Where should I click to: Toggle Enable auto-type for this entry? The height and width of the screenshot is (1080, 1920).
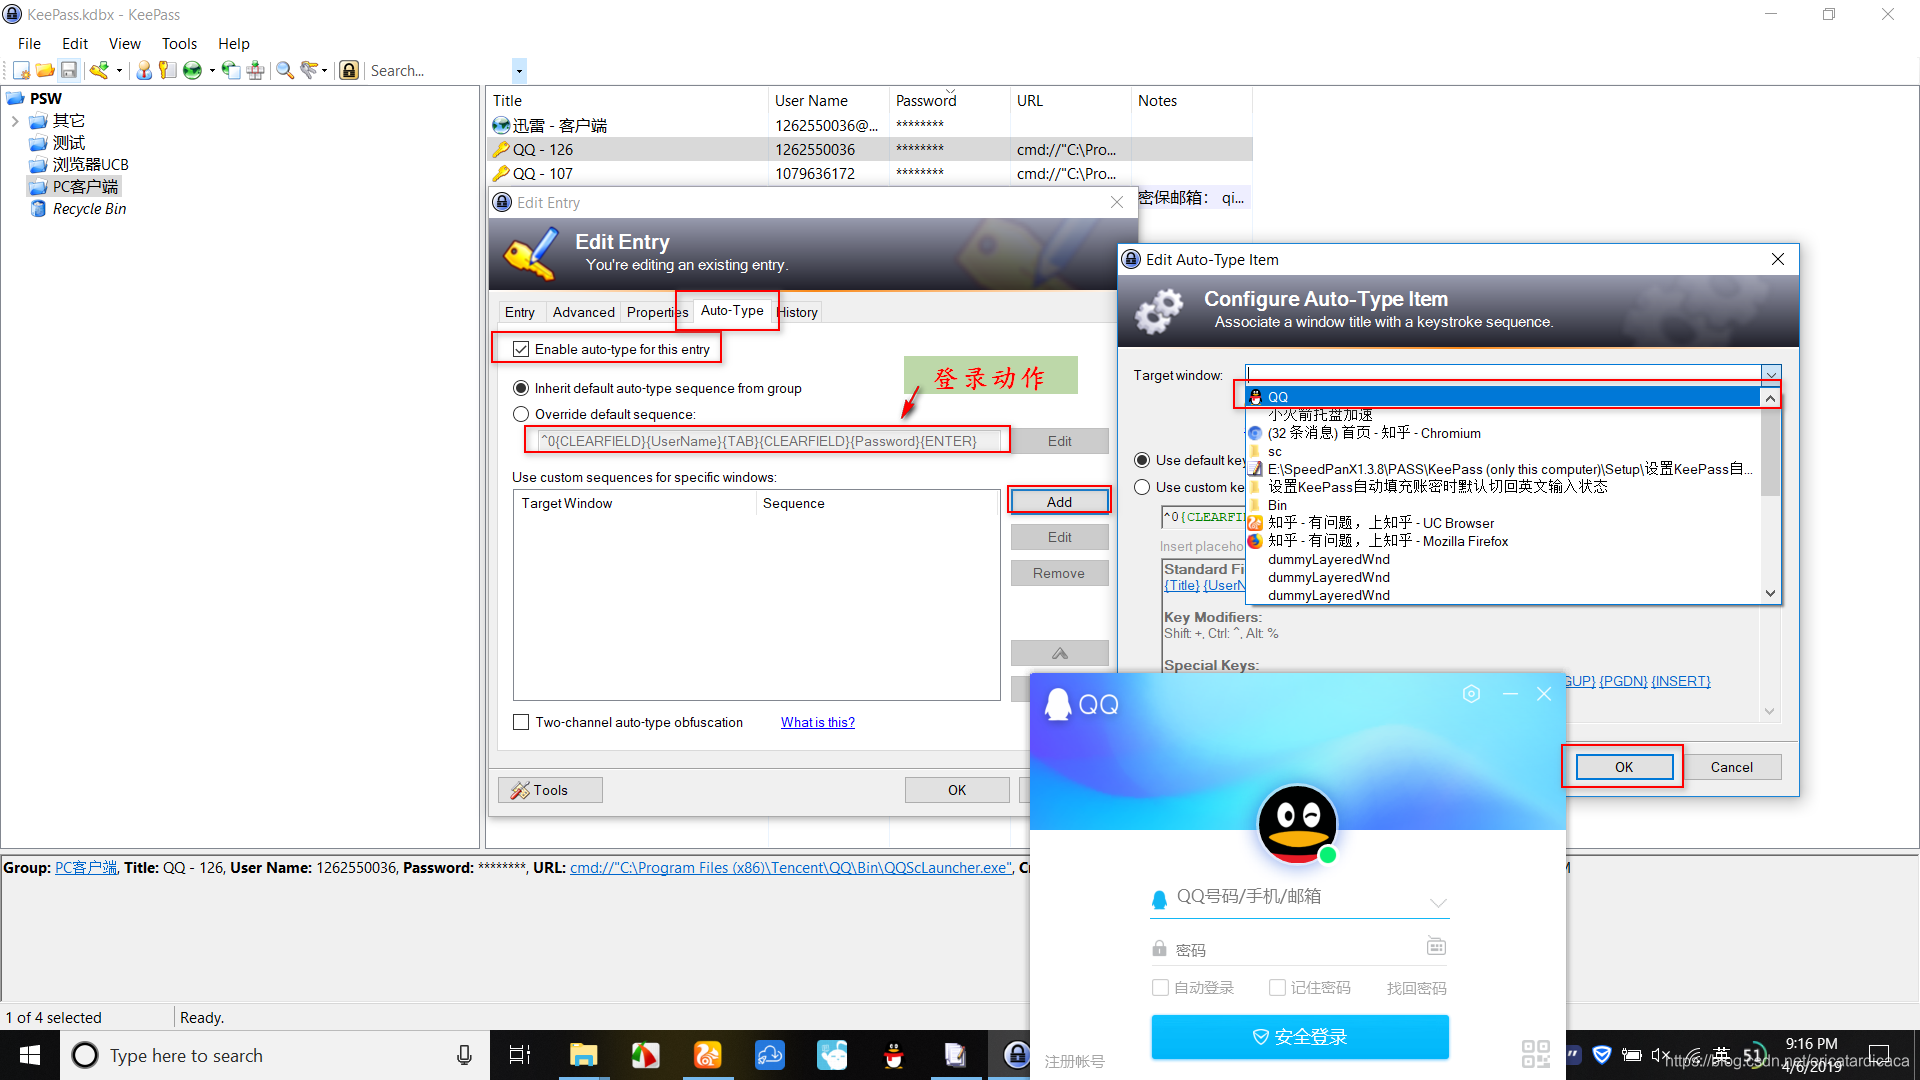tap(521, 349)
